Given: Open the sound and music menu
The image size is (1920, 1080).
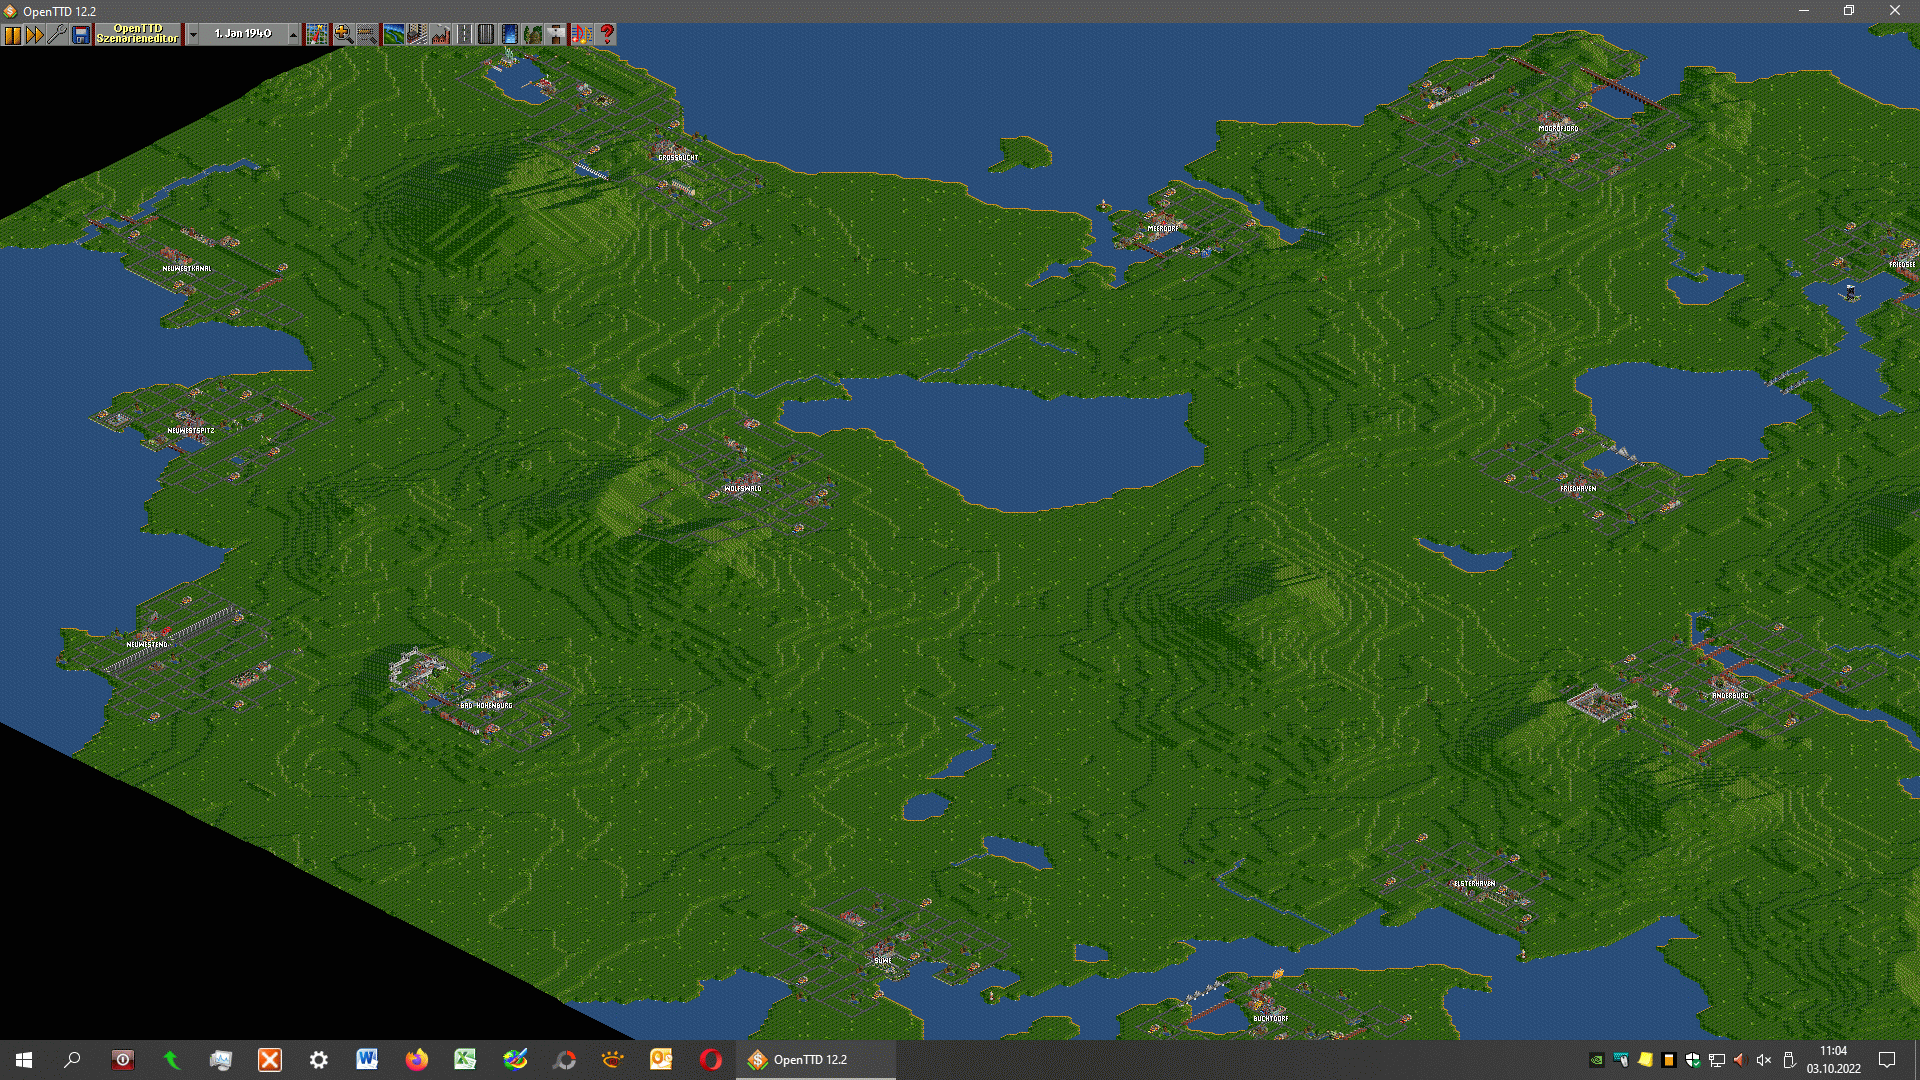Looking at the screenshot, I should tap(582, 35).
